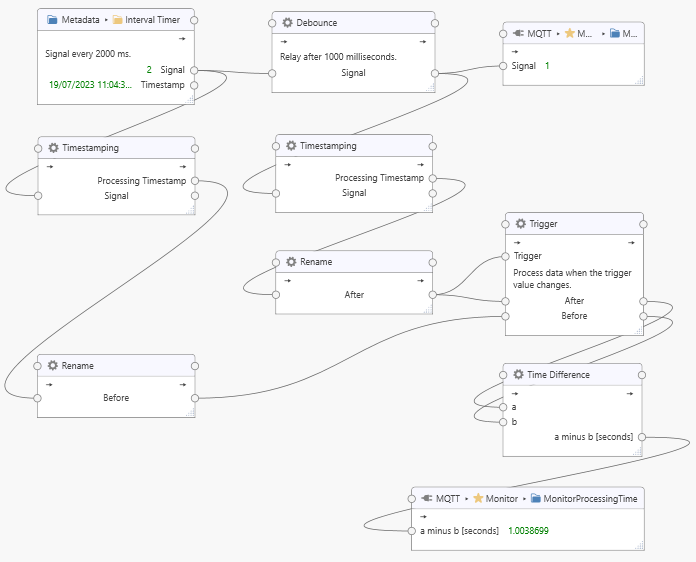Click the Time Difference gear icon
Viewport: 696px width, 562px height.
click(x=518, y=374)
